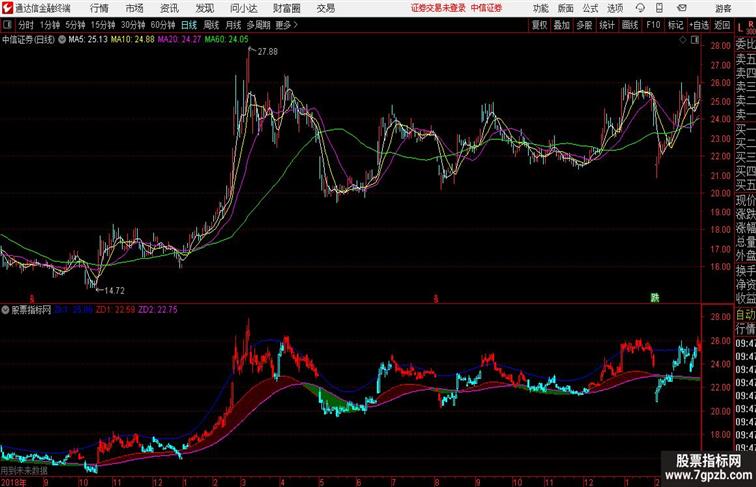Open the MA indicator settings round icon
The width and height of the screenshot is (756, 487).
[x=62, y=40]
